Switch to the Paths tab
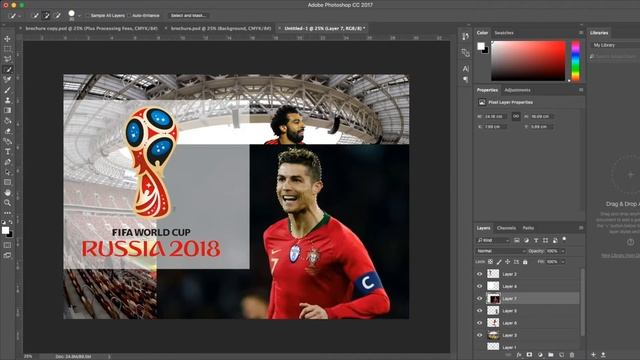640x360 pixels. click(528, 228)
